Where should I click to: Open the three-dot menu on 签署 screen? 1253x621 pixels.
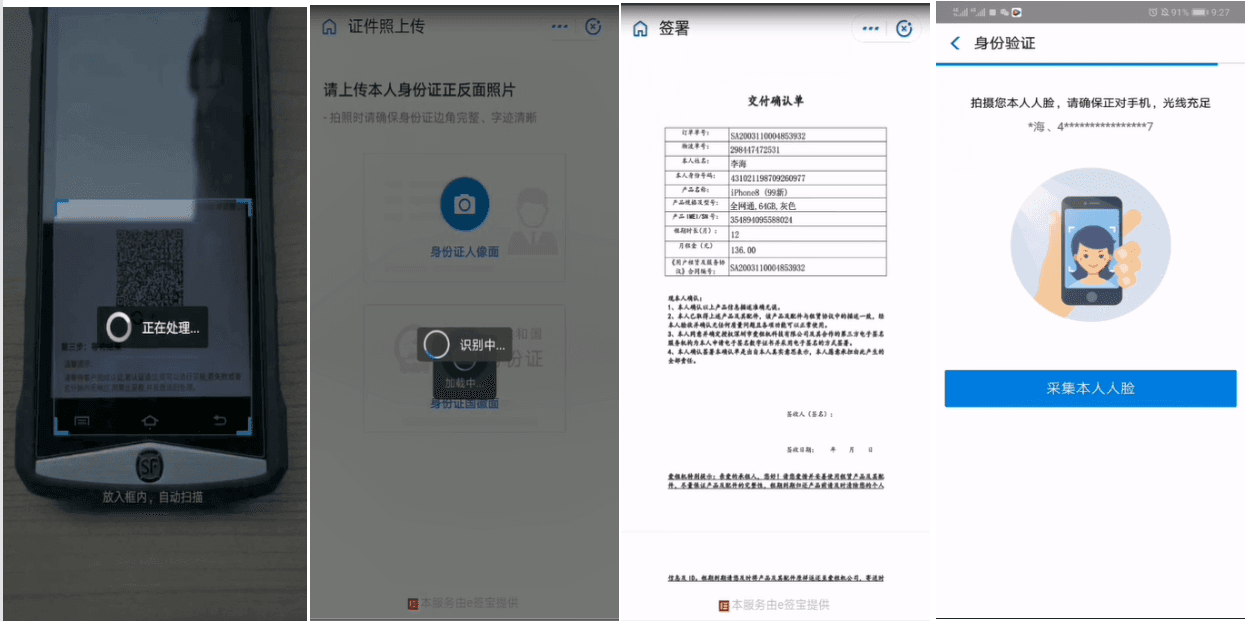coord(871,29)
